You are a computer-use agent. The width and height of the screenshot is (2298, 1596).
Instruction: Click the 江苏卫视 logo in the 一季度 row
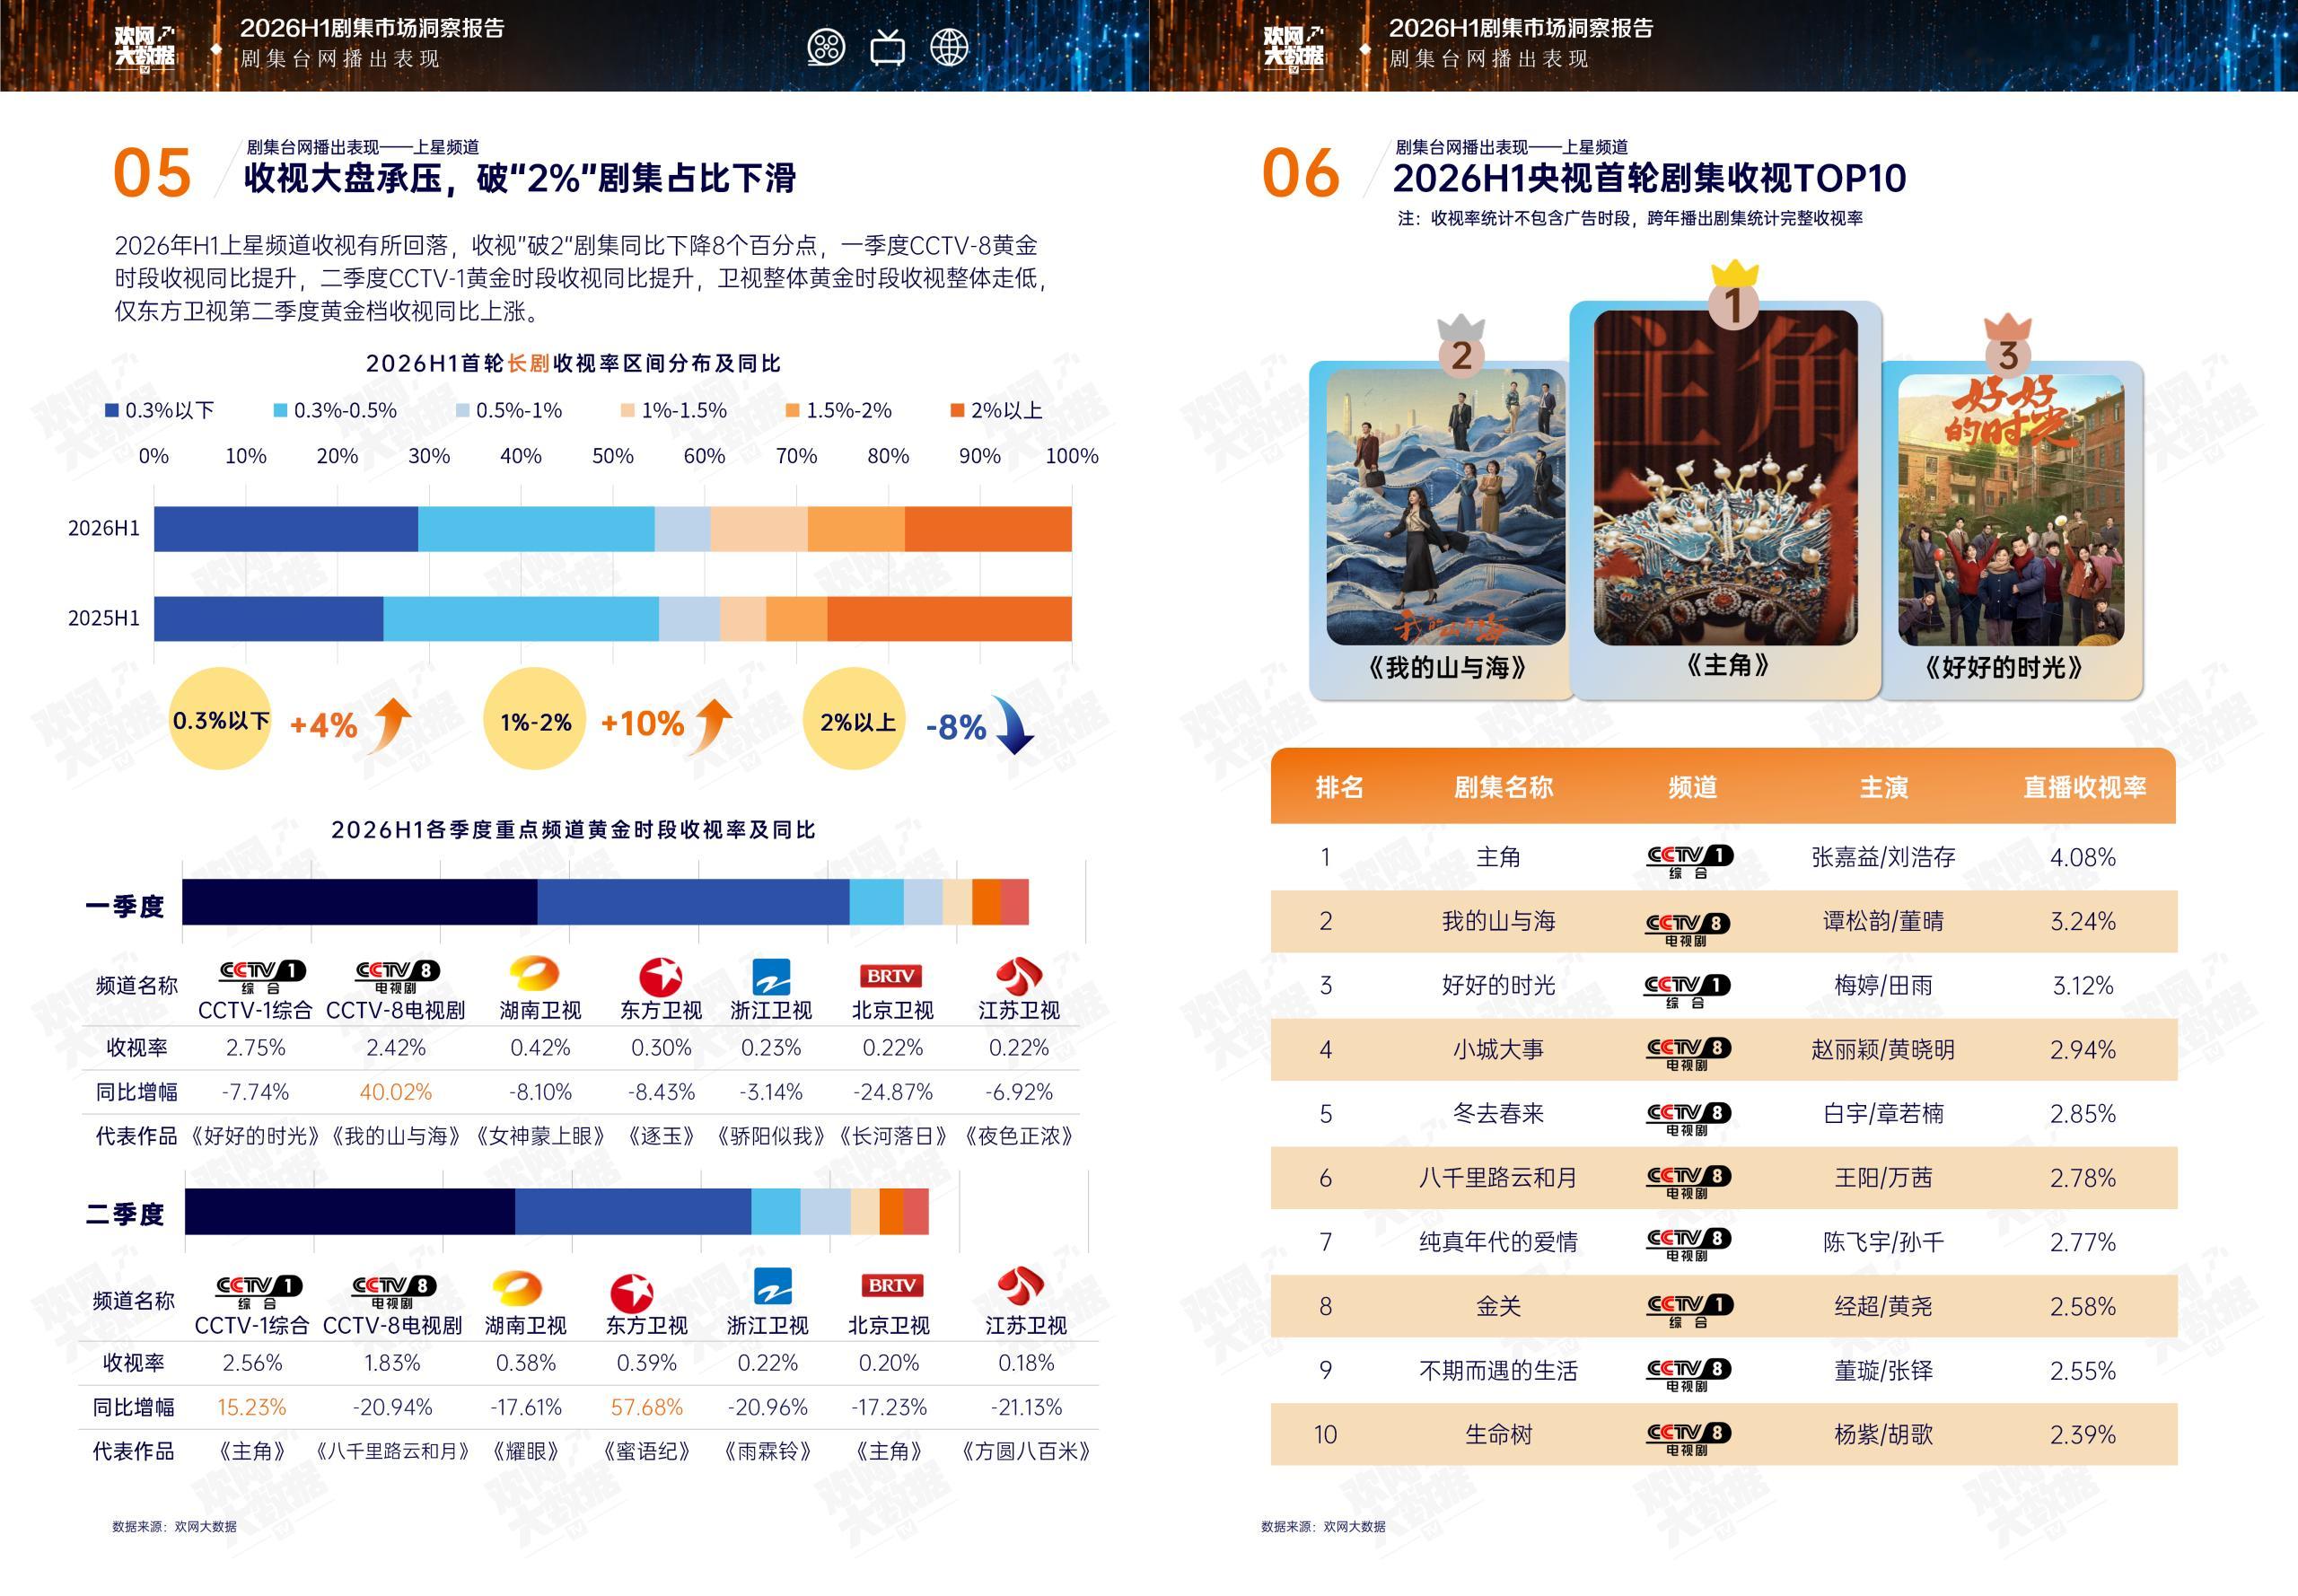1019,975
